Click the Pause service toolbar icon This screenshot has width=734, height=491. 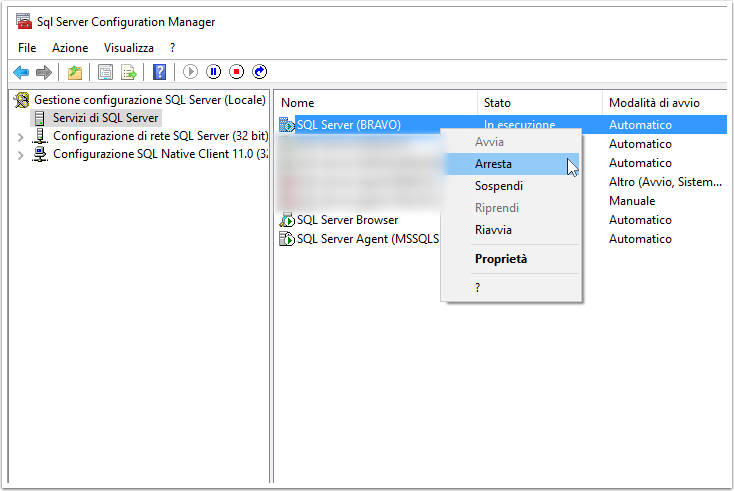(x=213, y=72)
